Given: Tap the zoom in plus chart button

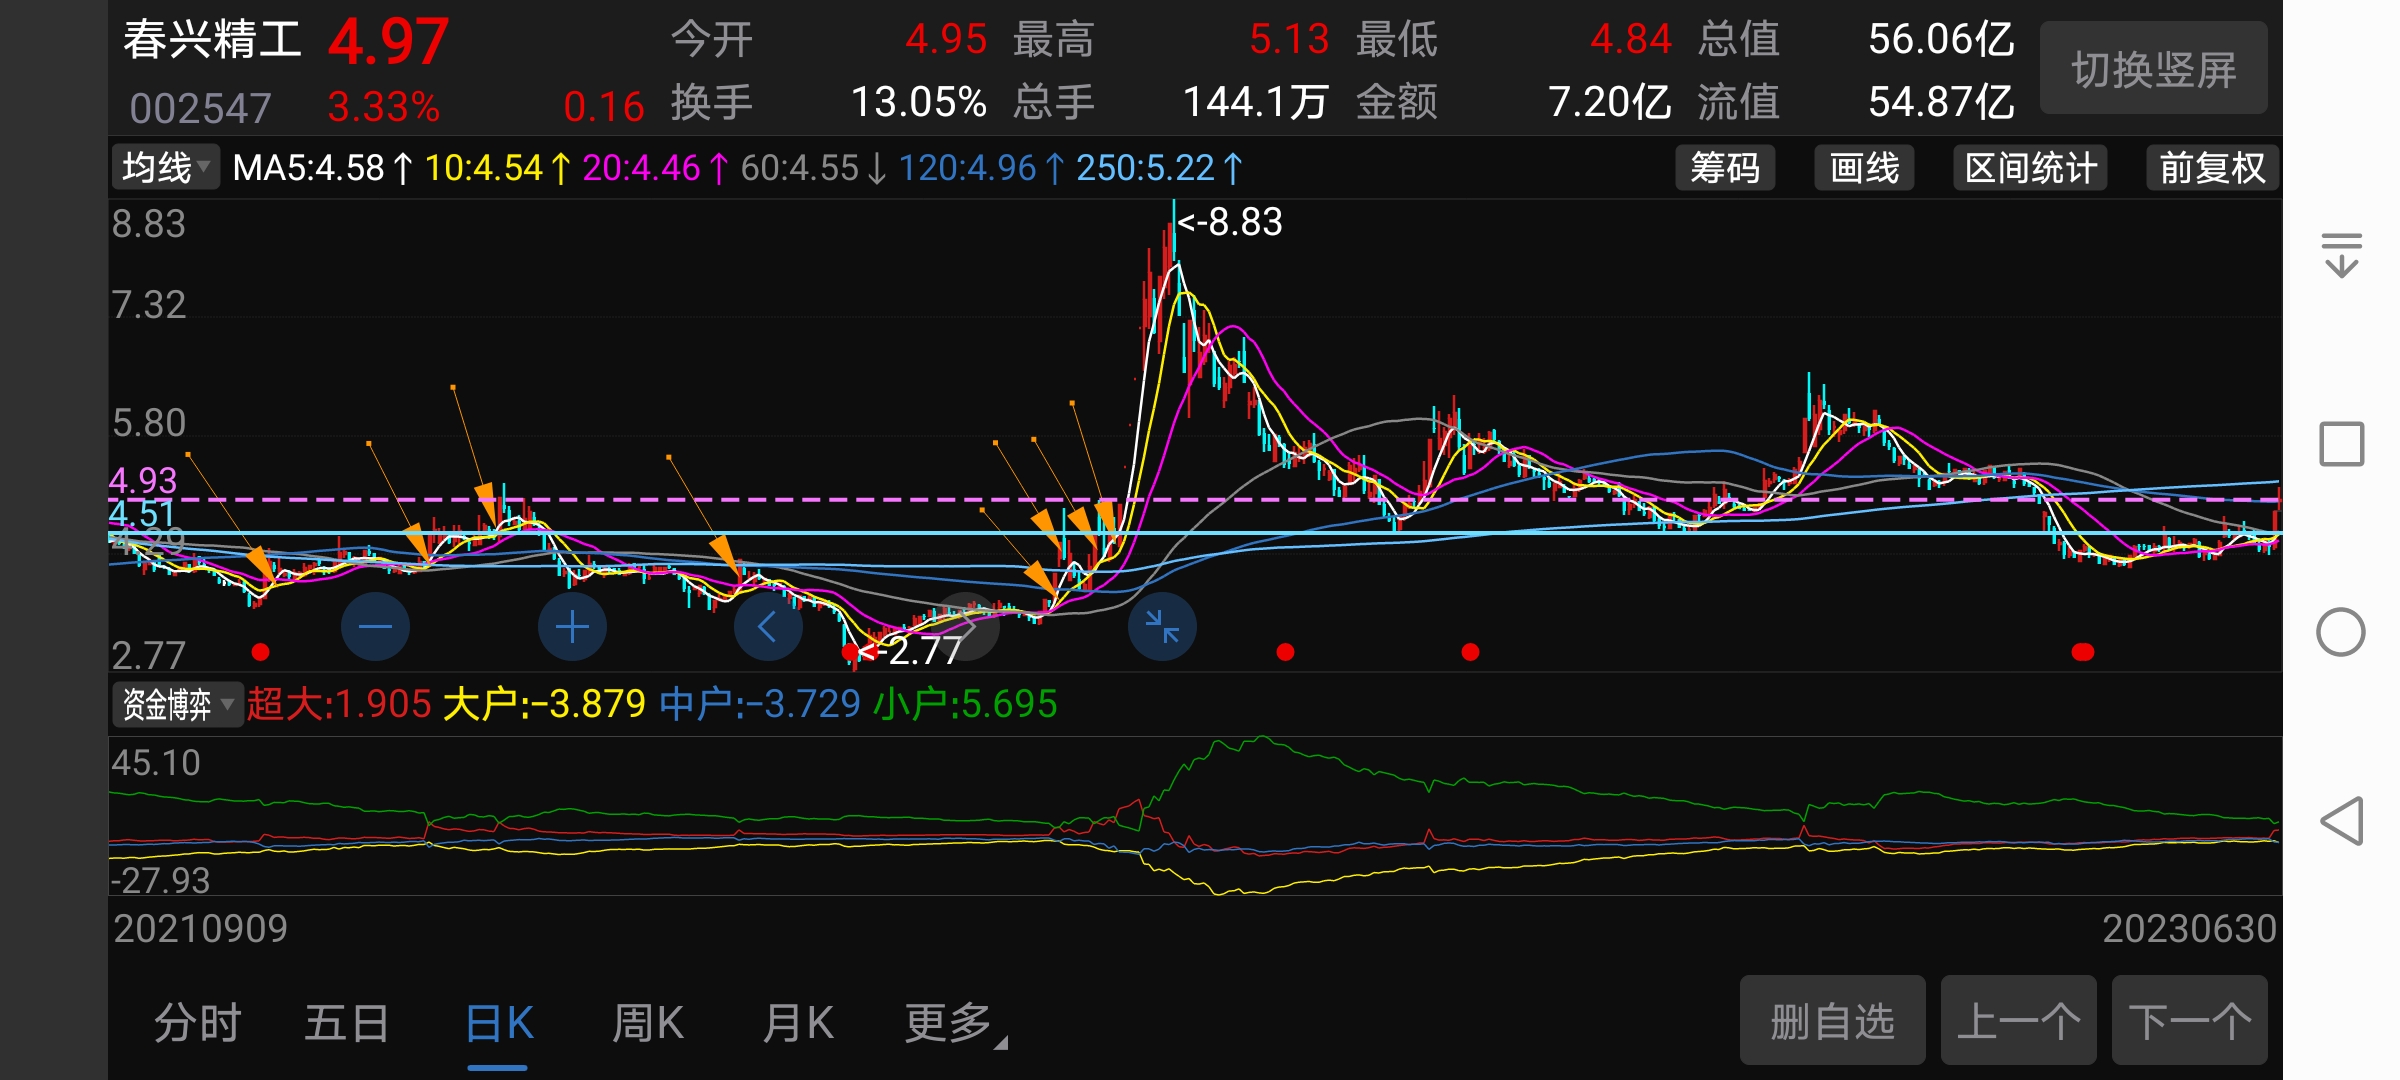Looking at the screenshot, I should pos(572,627).
